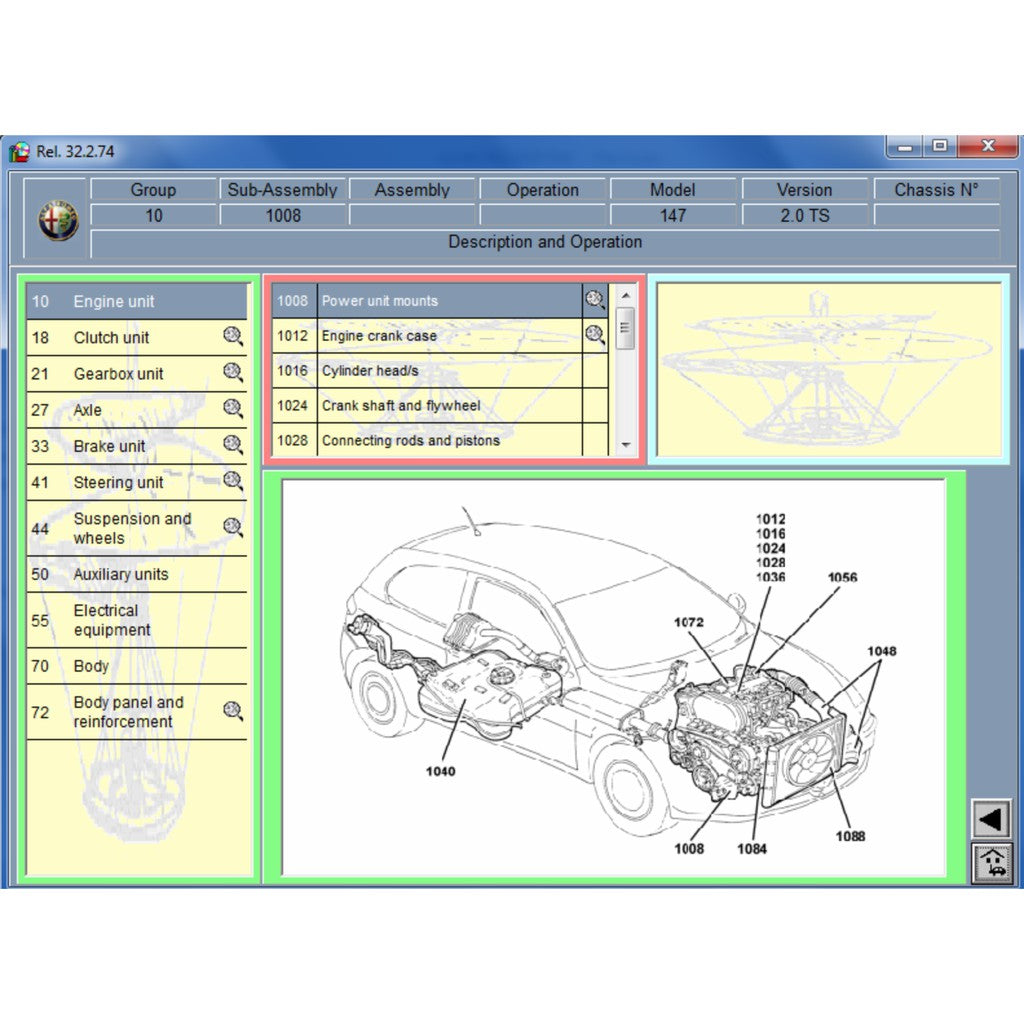This screenshot has width=1024, height=1024.
Task: Click magnifier icon next to Steering unit
Action: click(233, 481)
